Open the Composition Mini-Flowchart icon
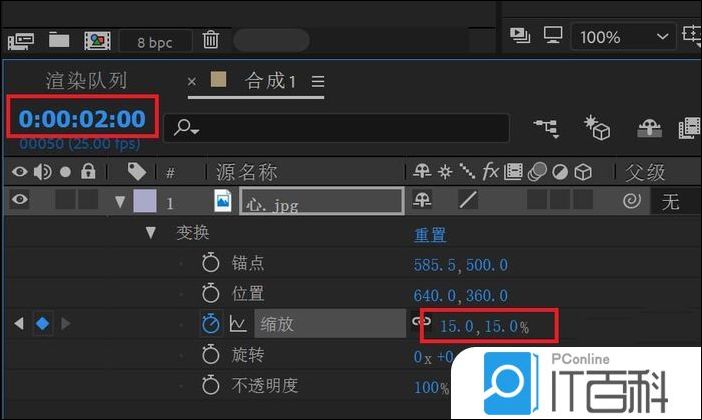The height and width of the screenshot is (420, 702). (x=547, y=128)
